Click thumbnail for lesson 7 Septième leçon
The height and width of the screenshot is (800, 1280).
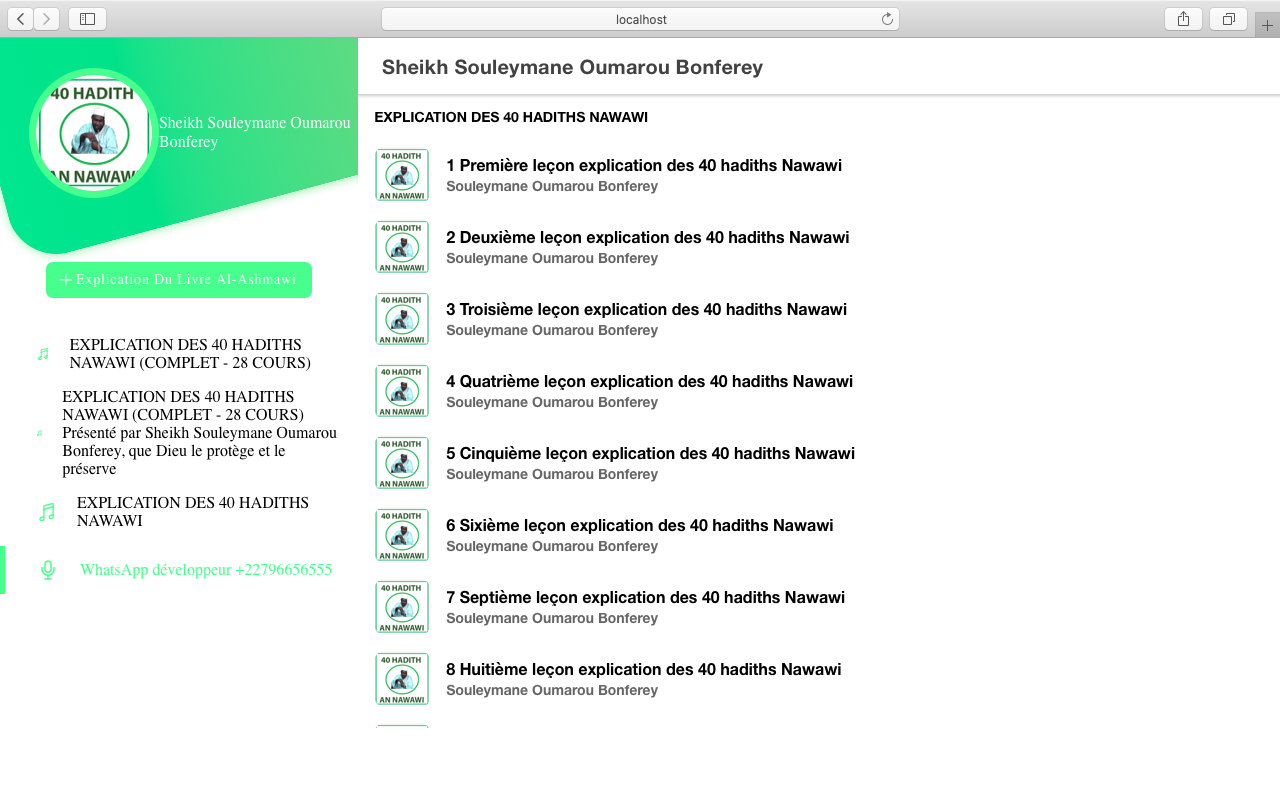pos(402,607)
